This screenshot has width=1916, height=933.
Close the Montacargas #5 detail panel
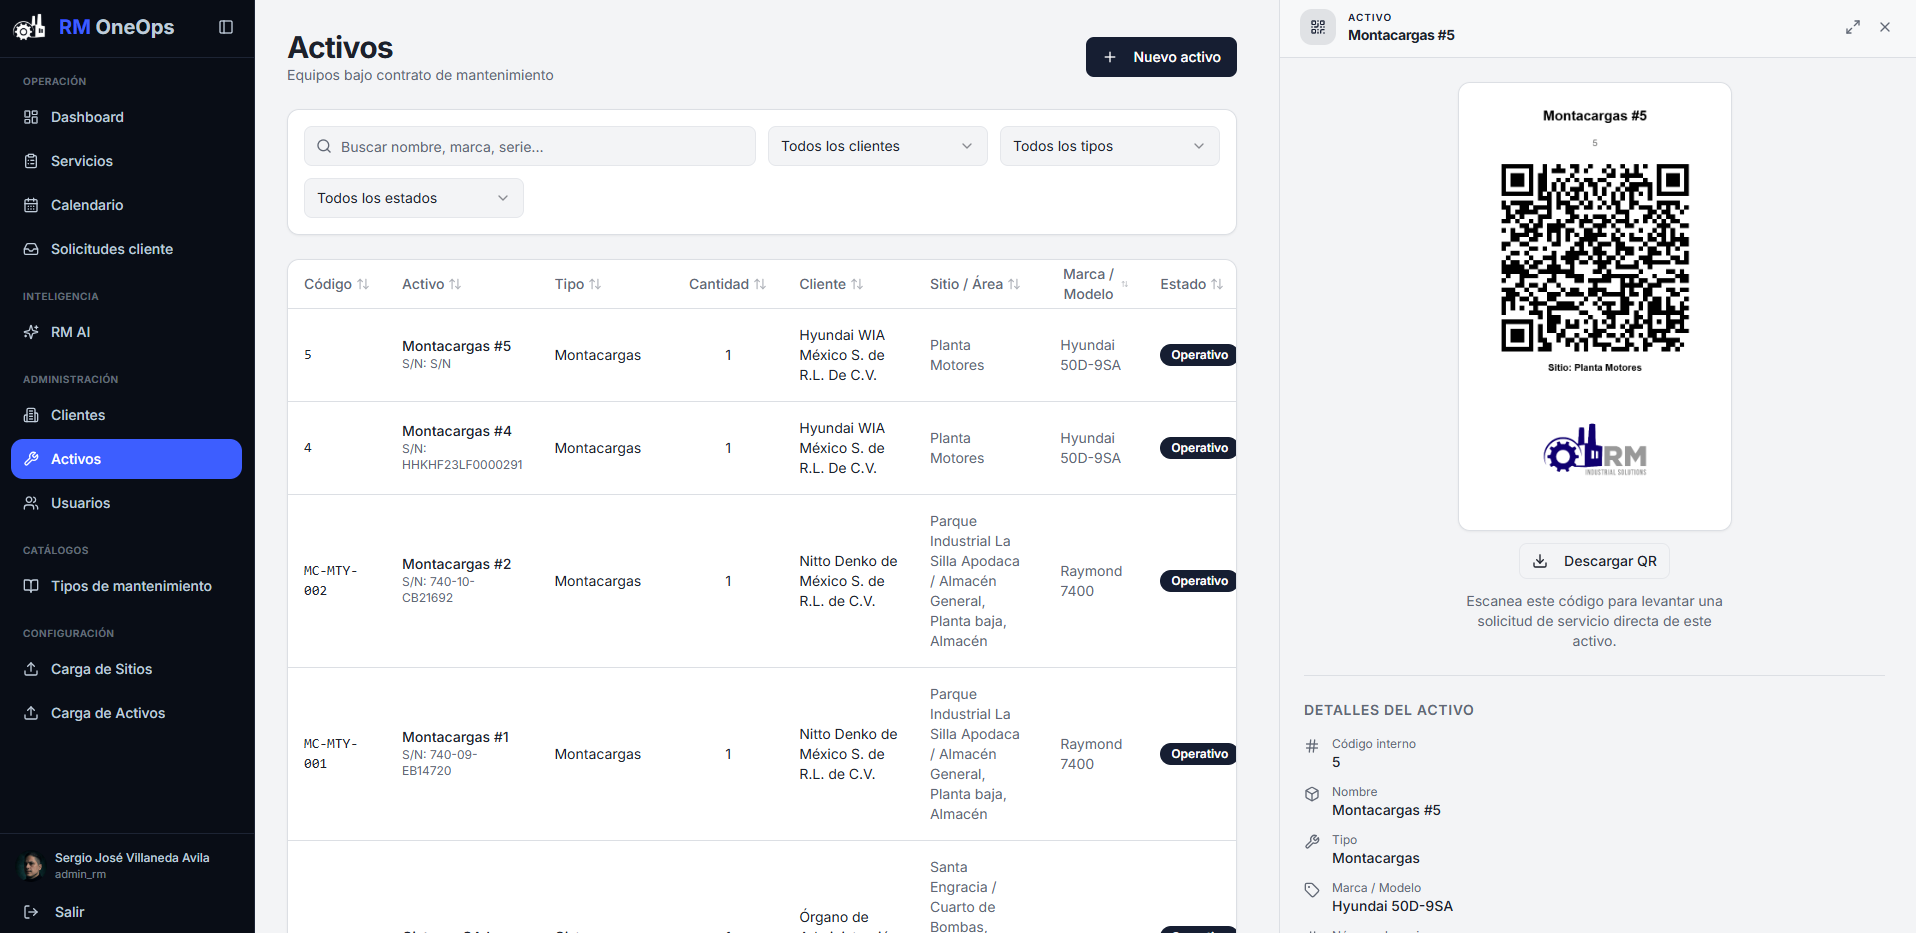click(x=1885, y=27)
